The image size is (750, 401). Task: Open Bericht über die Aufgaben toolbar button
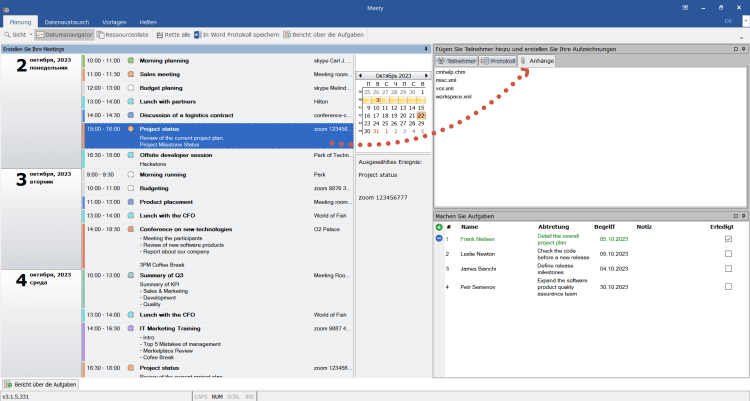324,35
